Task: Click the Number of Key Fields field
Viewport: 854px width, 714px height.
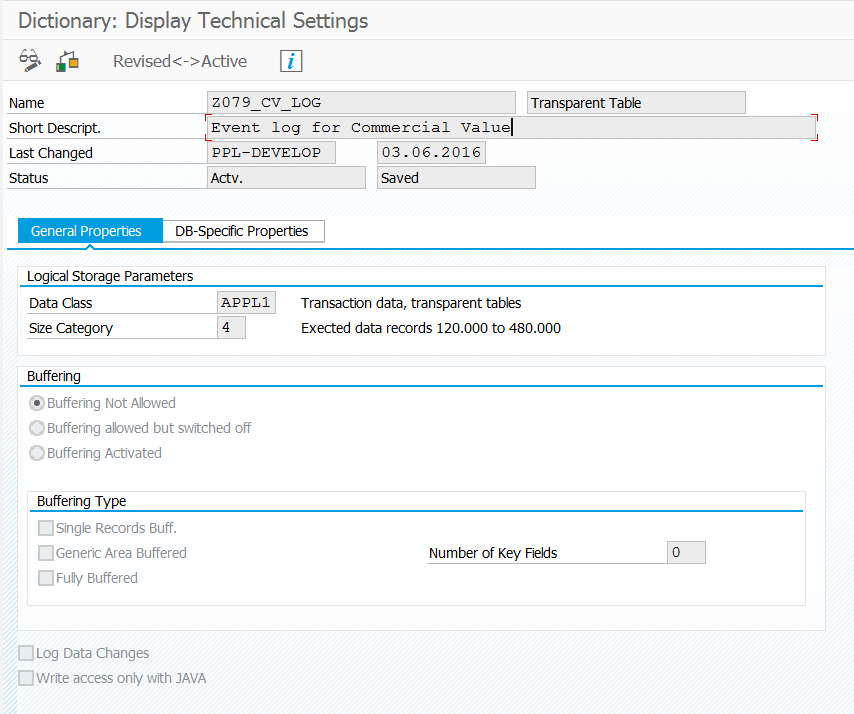Action: coord(686,551)
